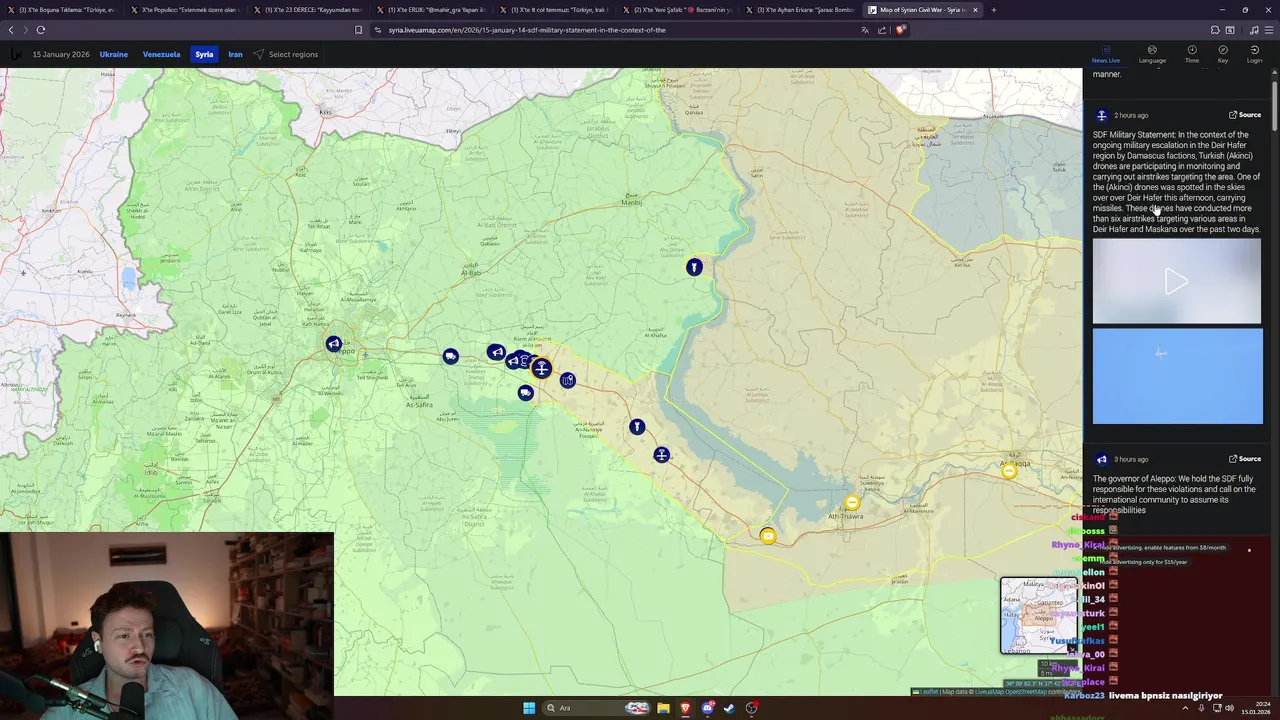Open Steam from the taskbar
This screenshot has height=720, width=1280.
[x=729, y=708]
